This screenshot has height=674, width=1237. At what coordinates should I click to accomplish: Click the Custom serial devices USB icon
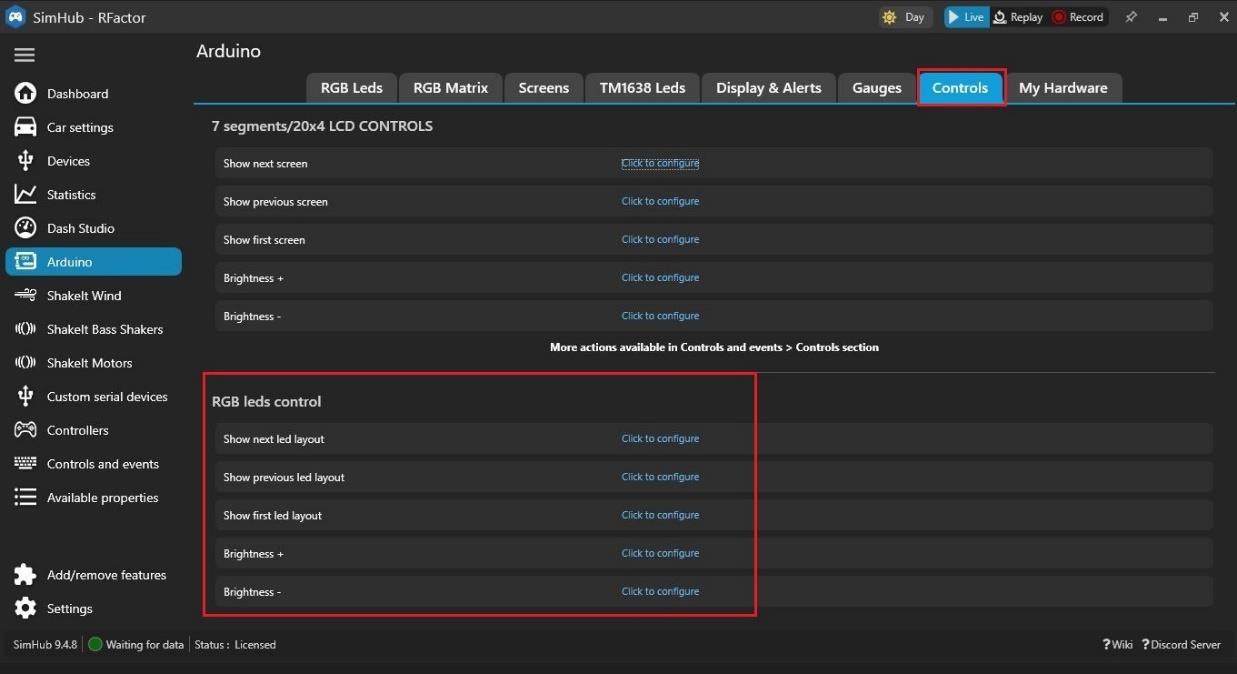26,396
